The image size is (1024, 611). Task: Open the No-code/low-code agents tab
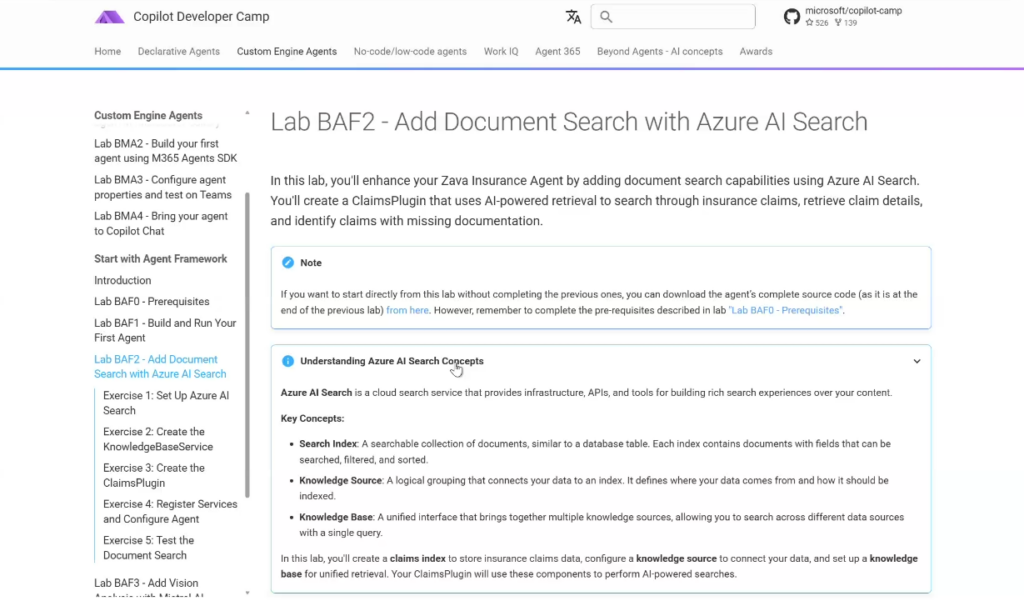click(410, 52)
